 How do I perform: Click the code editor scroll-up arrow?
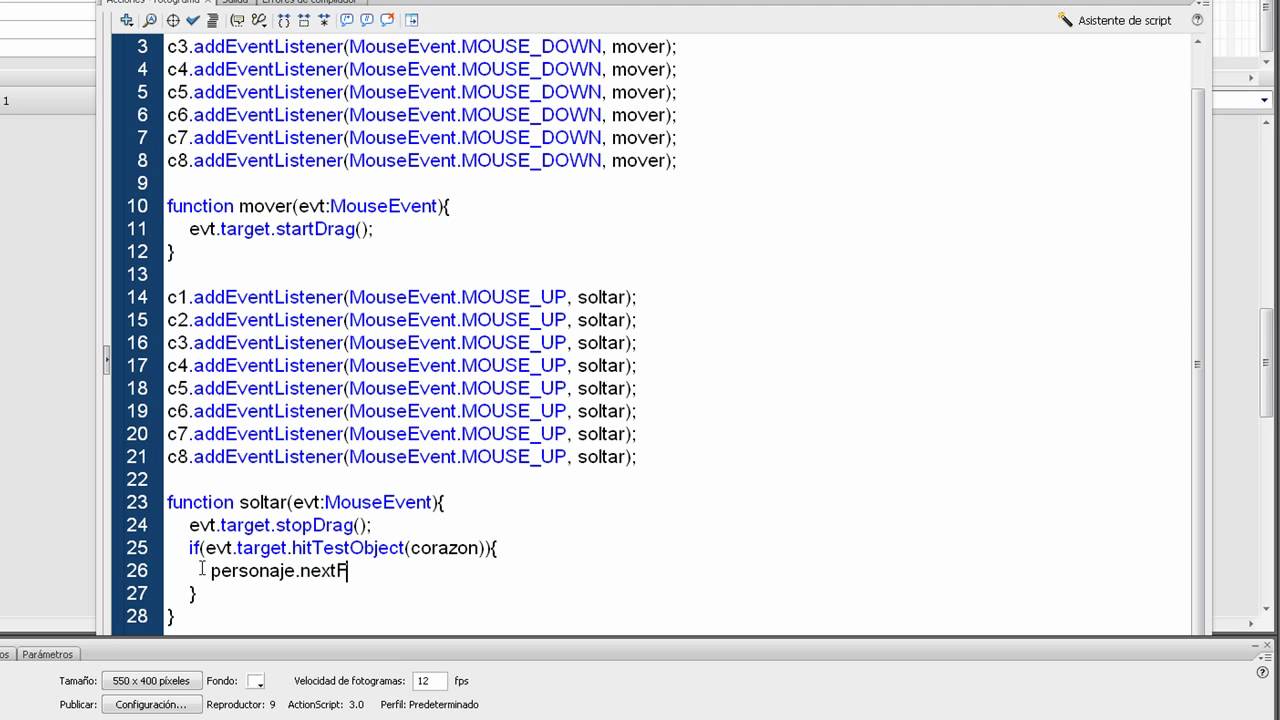(x=1198, y=42)
